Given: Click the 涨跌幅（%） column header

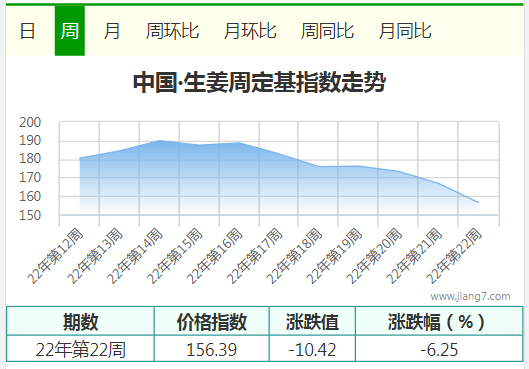Looking at the screenshot, I should coord(439,321).
